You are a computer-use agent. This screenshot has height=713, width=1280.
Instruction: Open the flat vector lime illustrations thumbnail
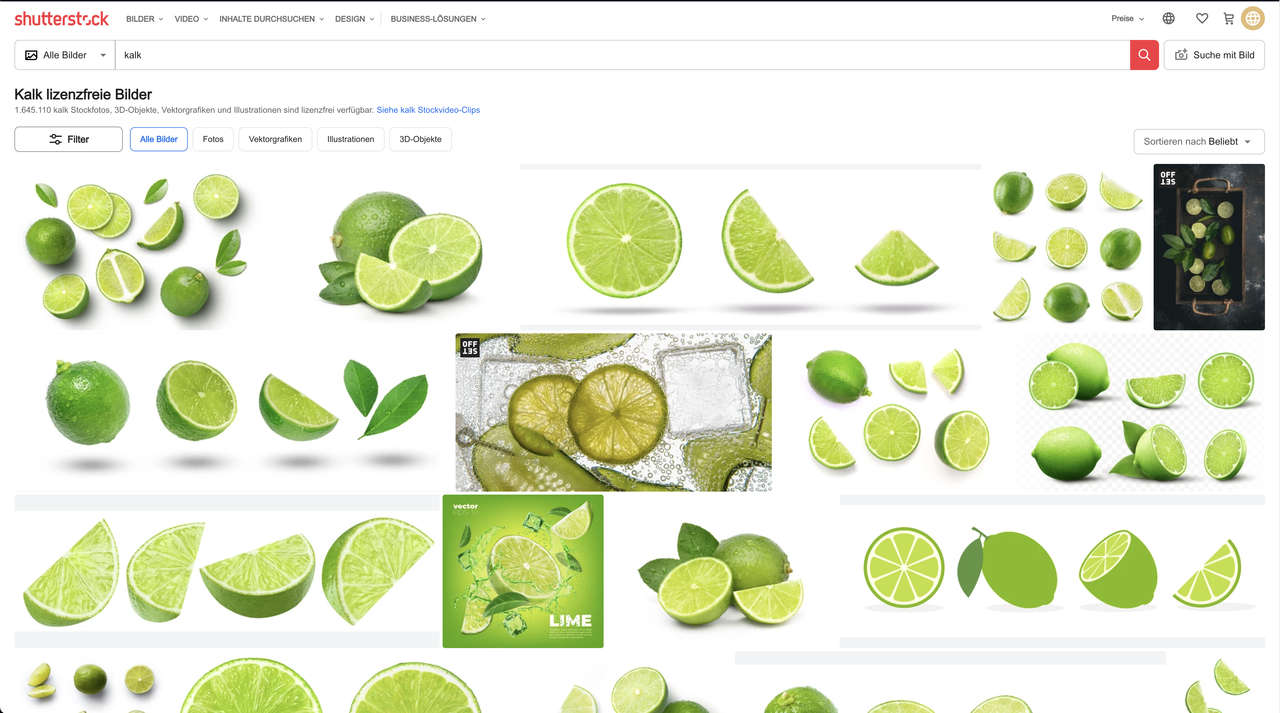coord(1052,571)
